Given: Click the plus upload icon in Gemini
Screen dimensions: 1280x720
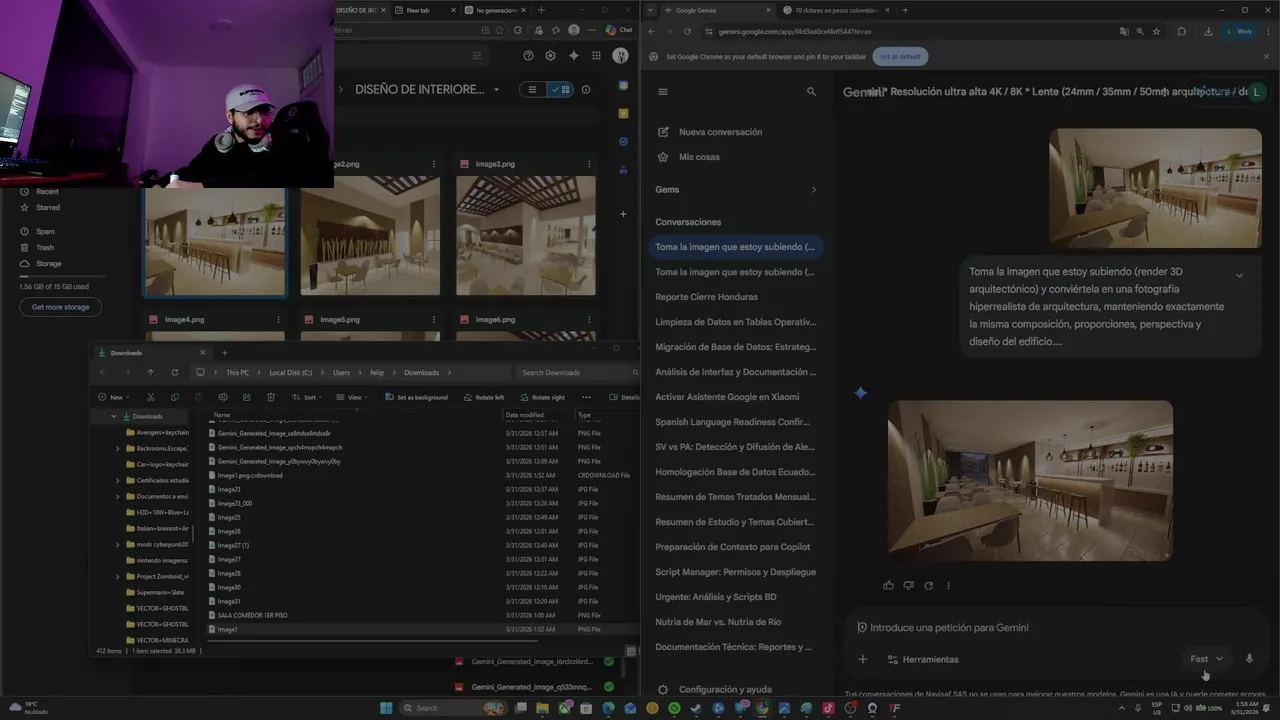Looking at the screenshot, I should coord(862,659).
